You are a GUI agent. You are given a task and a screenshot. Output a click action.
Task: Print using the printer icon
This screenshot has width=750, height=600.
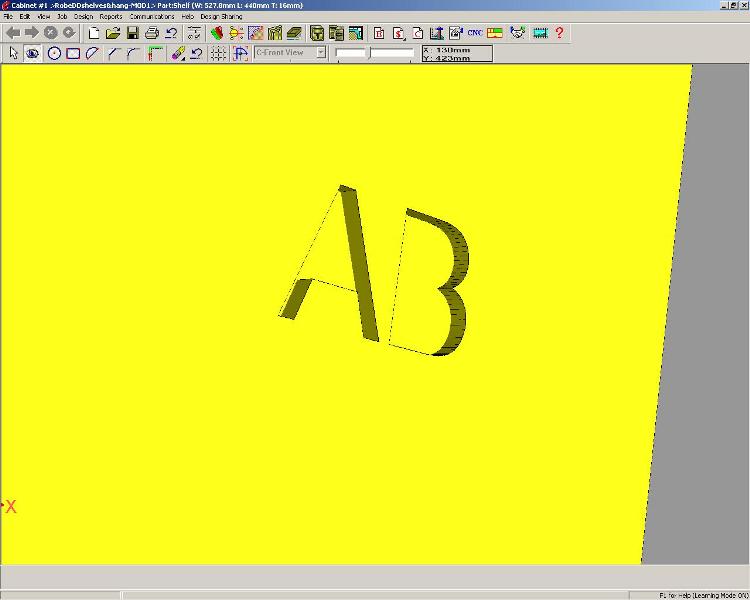coord(152,33)
